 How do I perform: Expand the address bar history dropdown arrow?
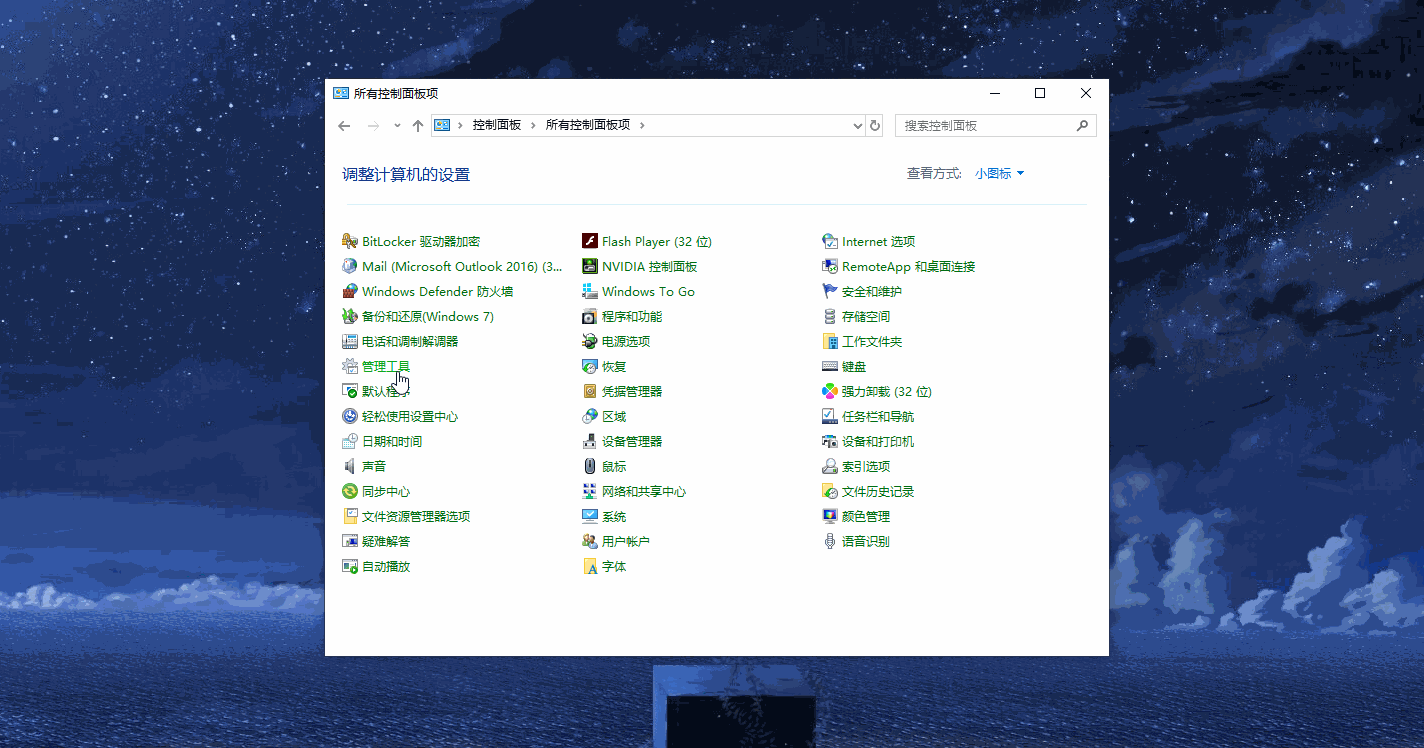point(858,125)
